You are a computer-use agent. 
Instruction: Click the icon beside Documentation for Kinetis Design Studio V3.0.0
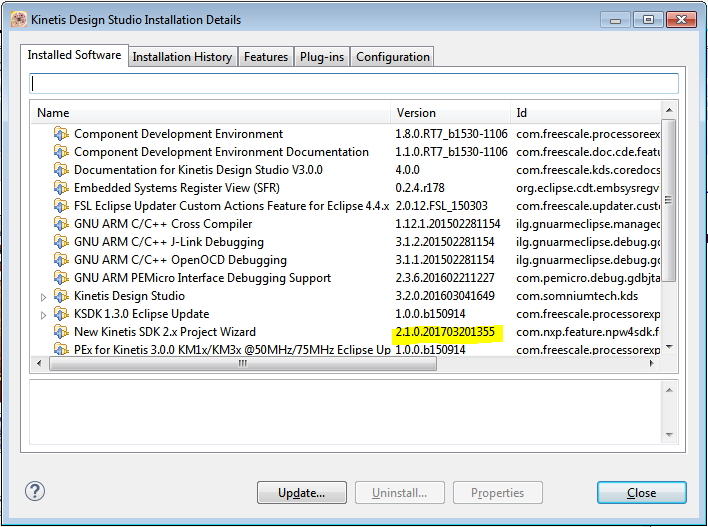[x=61, y=170]
